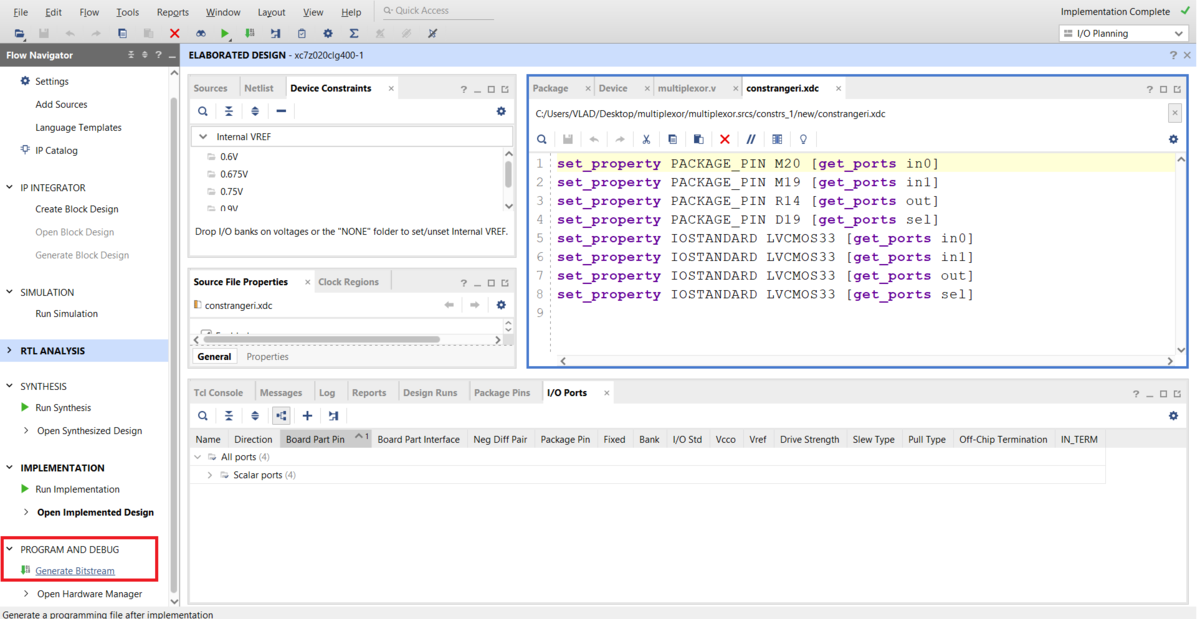This screenshot has width=1200, height=619.
Task: Expand all items in I/O Ports panel
Action: [254, 415]
